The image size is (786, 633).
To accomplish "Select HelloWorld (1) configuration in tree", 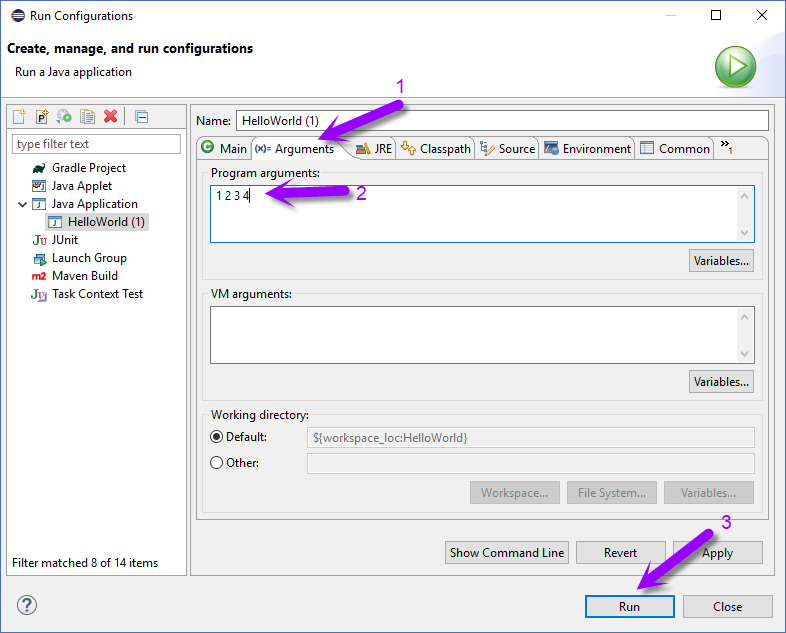I will coord(98,222).
